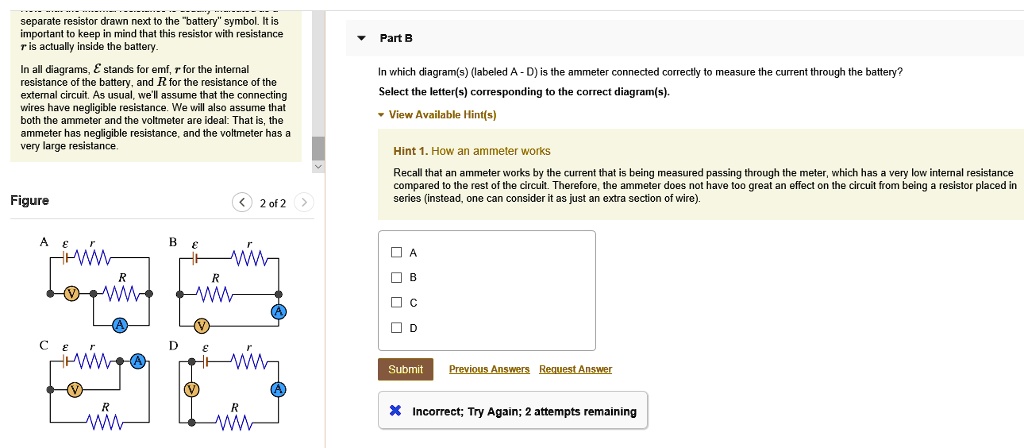Check answer option A
The image size is (1024, 448).
tap(396, 253)
